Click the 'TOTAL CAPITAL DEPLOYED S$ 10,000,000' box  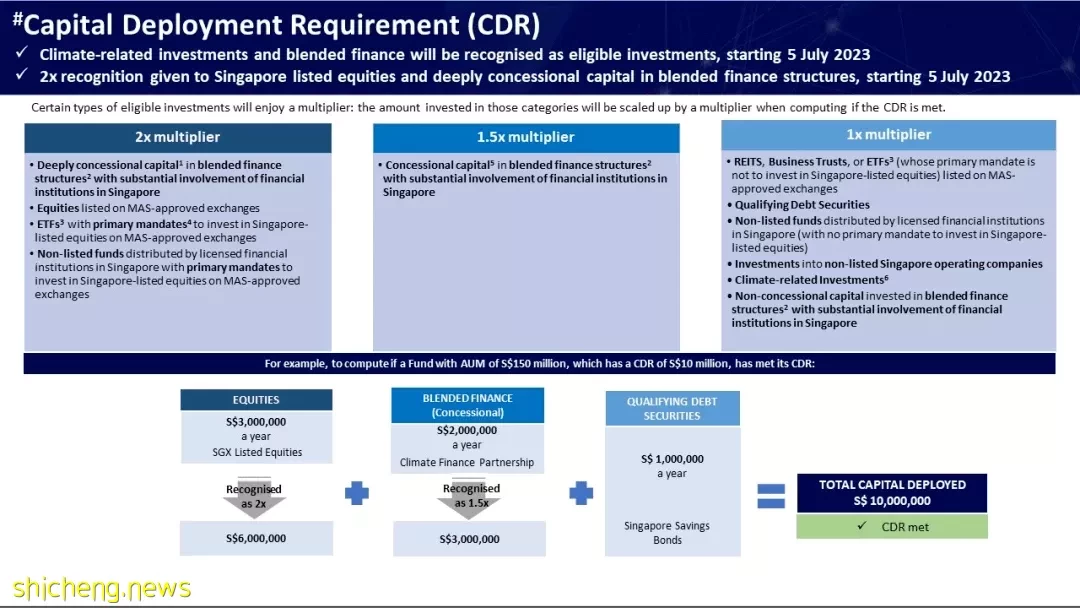pyautogui.click(x=892, y=493)
